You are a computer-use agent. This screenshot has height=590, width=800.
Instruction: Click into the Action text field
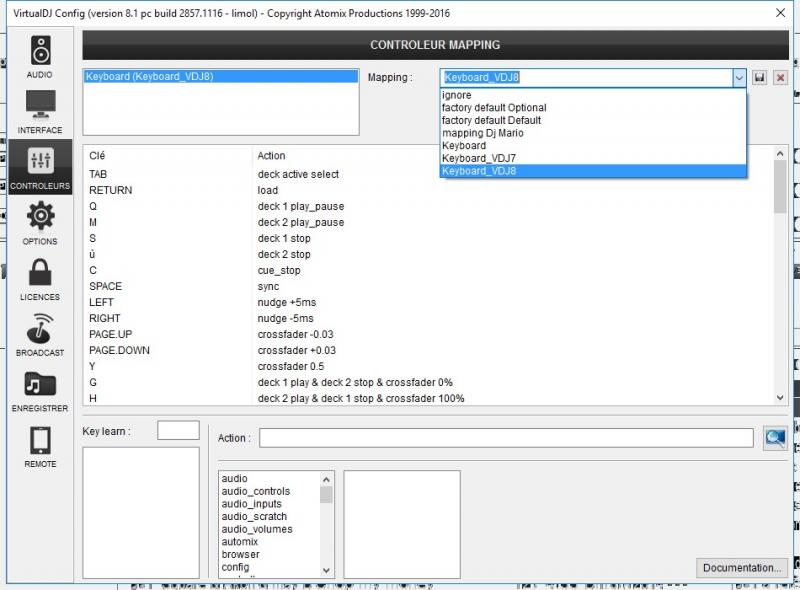pyautogui.click(x=506, y=438)
